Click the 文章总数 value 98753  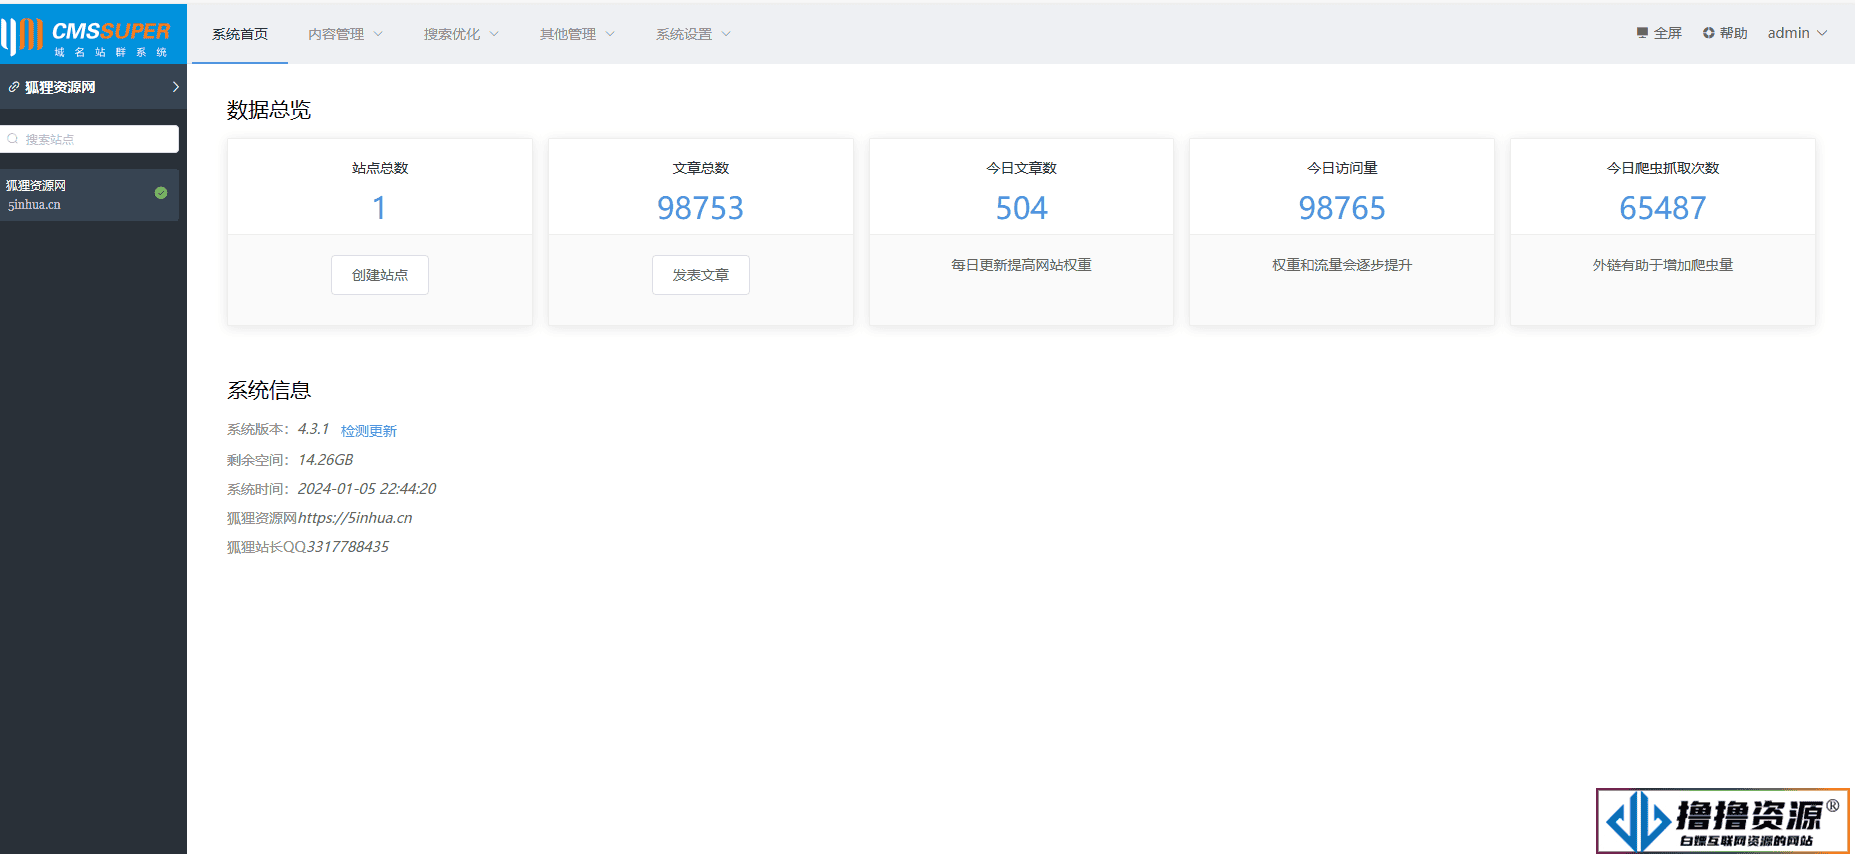coord(701,208)
